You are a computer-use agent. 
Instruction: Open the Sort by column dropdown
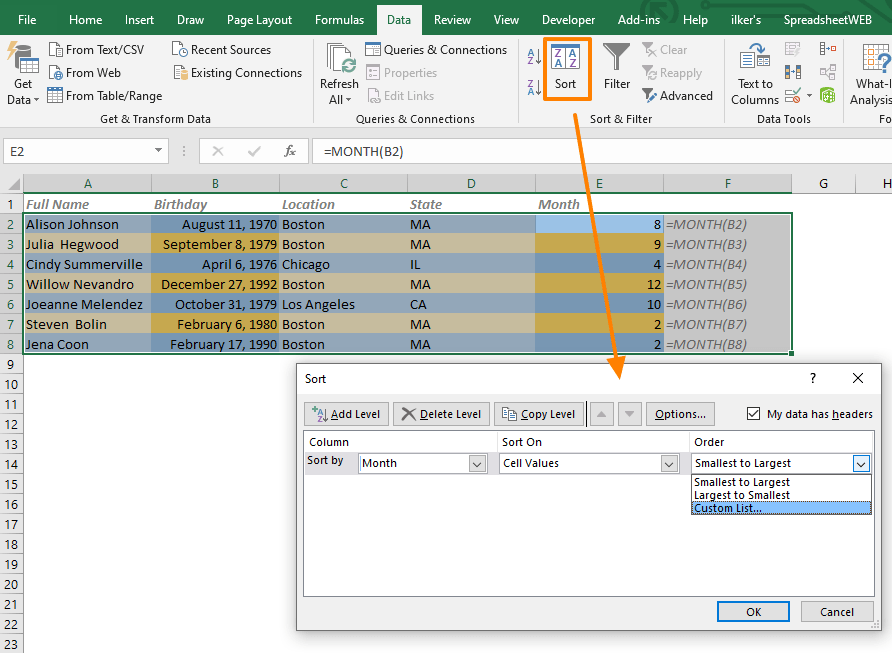[x=477, y=463]
